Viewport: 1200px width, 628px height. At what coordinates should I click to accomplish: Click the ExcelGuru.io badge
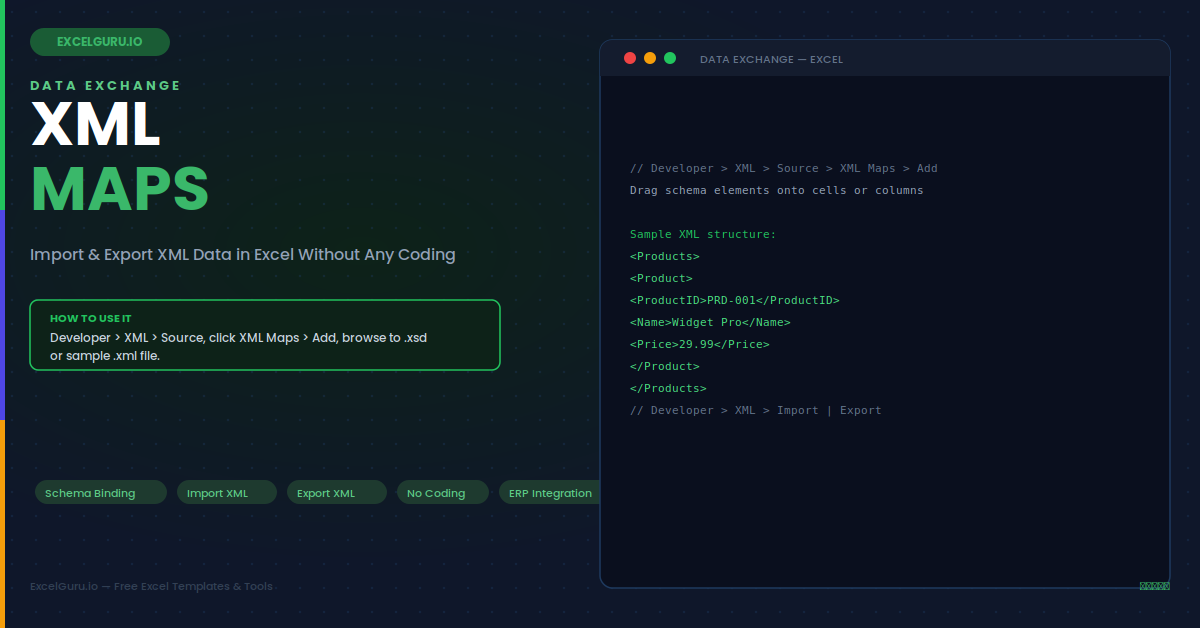click(100, 42)
